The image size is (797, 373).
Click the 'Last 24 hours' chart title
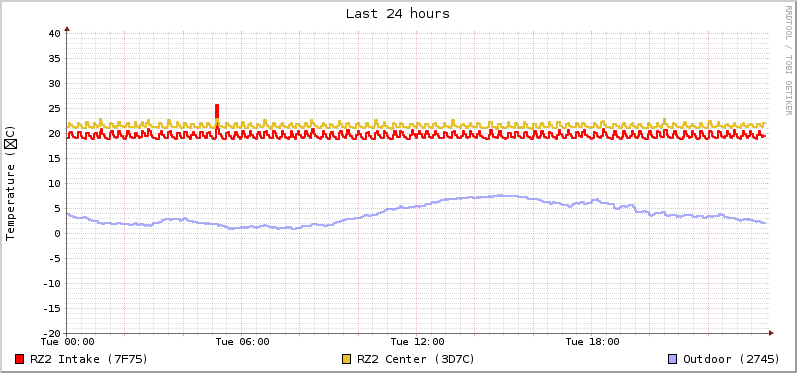click(x=398, y=14)
